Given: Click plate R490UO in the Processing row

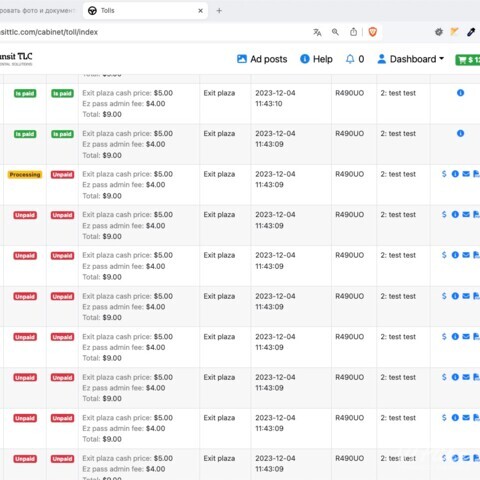Looking at the screenshot, I should [349, 174].
